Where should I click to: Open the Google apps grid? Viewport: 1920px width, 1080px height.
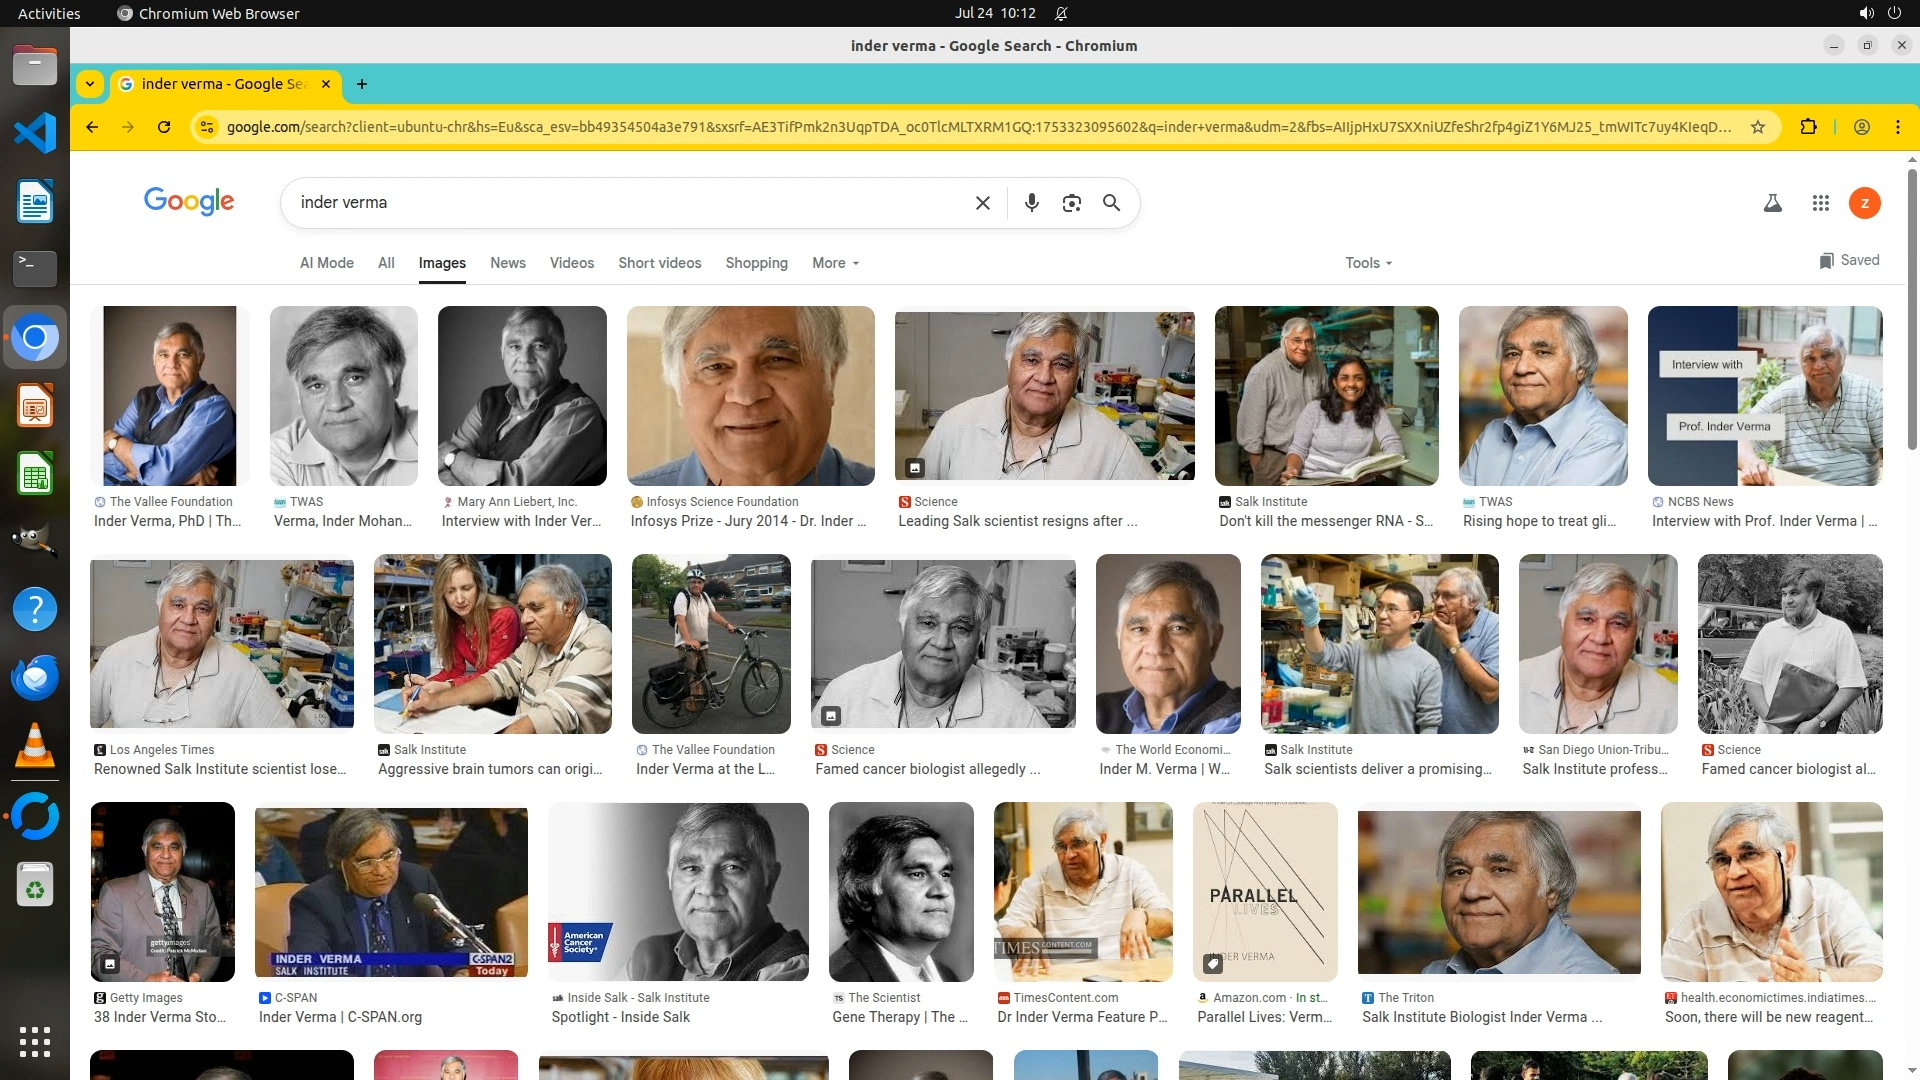(x=1821, y=203)
